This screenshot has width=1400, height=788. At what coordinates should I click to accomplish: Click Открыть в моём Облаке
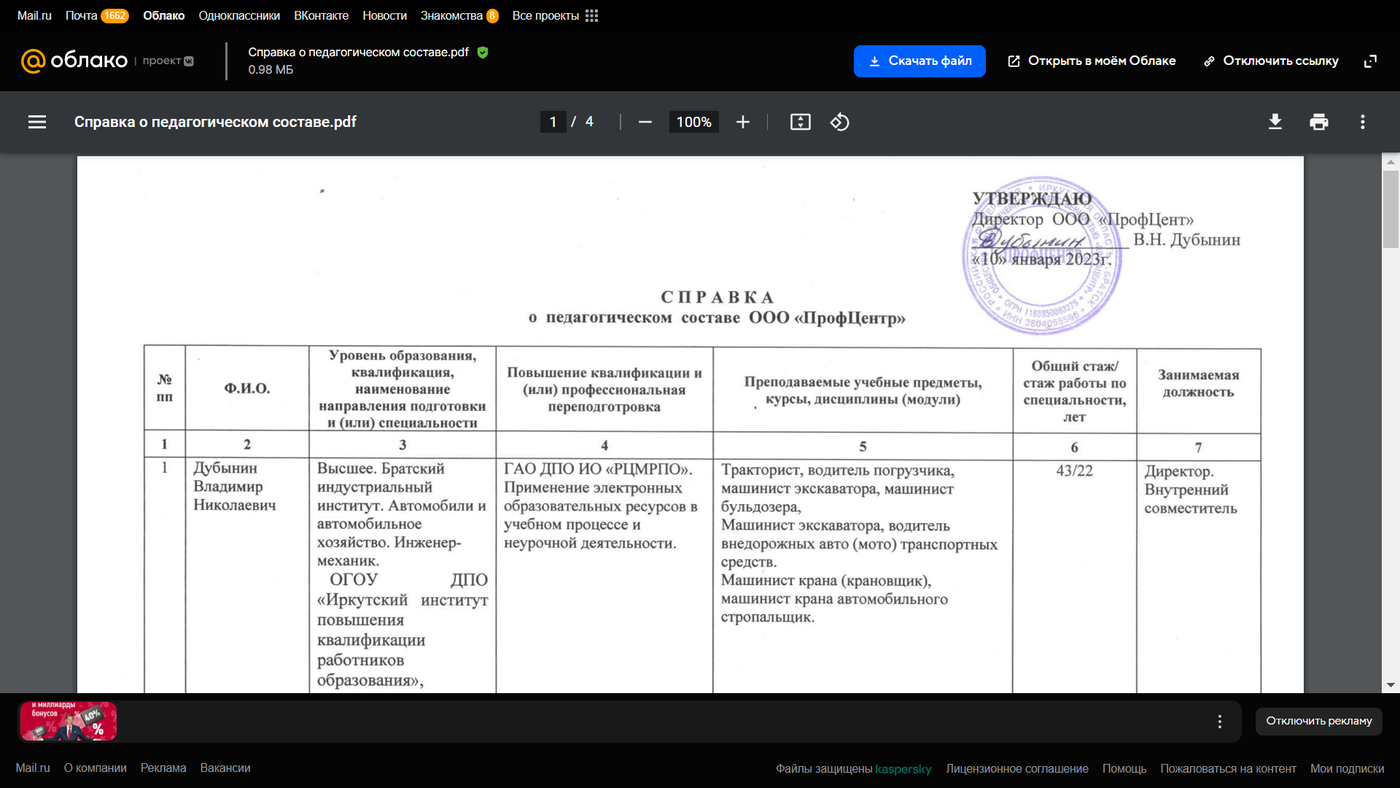pyautogui.click(x=1092, y=61)
